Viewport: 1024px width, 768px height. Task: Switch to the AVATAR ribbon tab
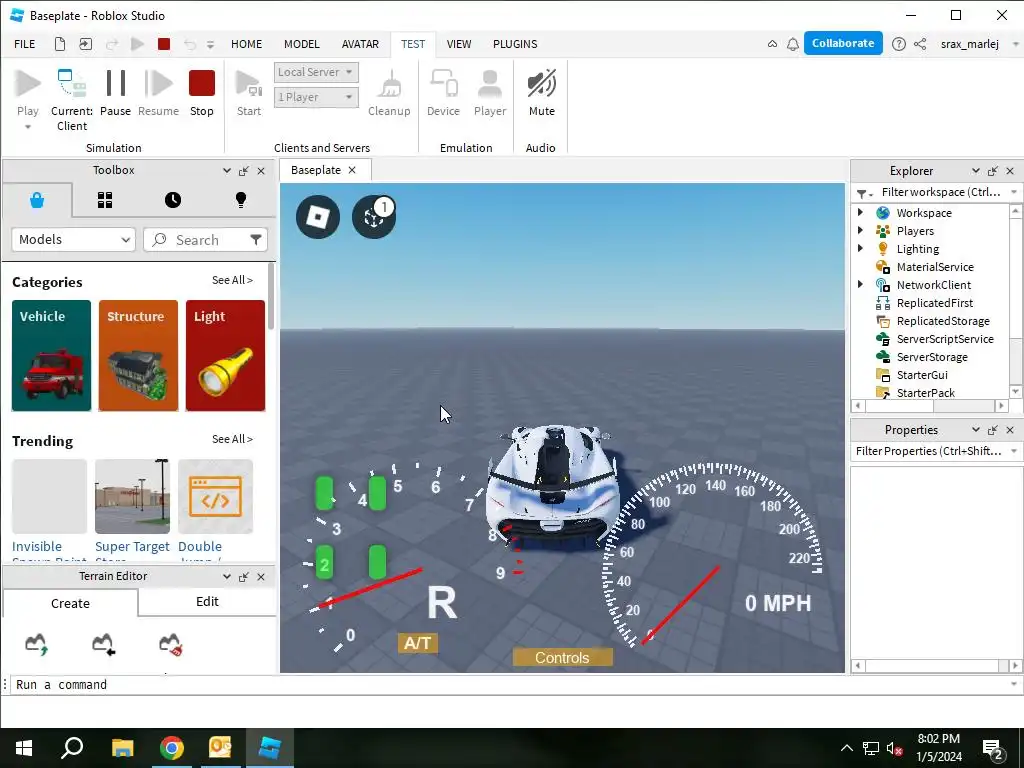pos(360,44)
